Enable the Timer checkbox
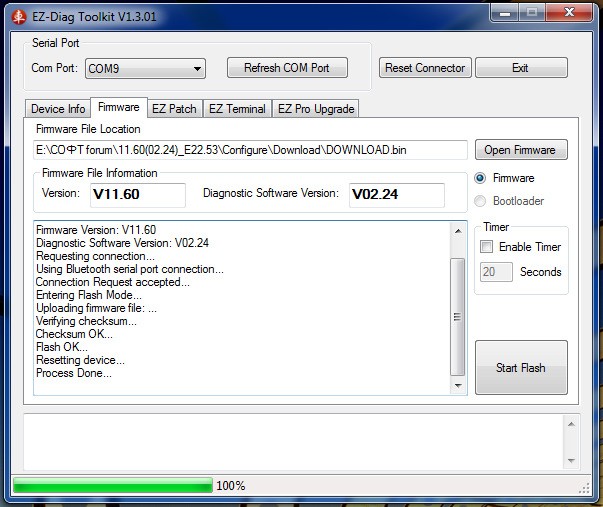 point(486,247)
